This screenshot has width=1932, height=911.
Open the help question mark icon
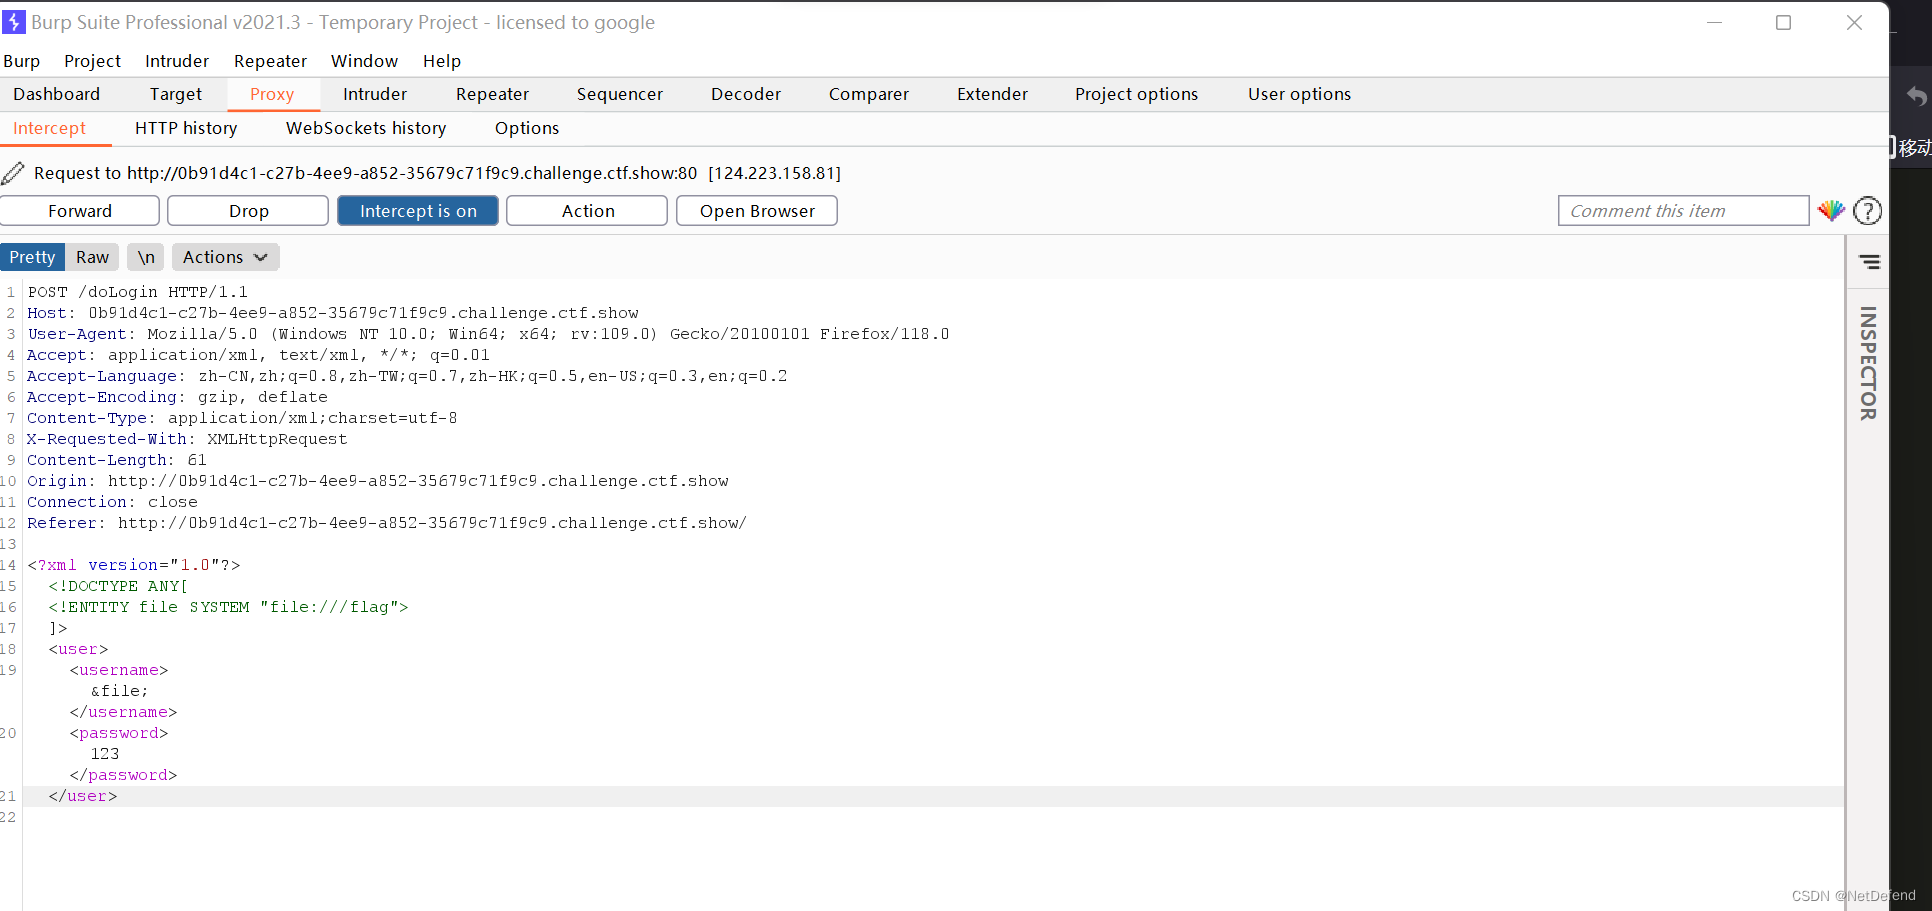[1867, 211]
